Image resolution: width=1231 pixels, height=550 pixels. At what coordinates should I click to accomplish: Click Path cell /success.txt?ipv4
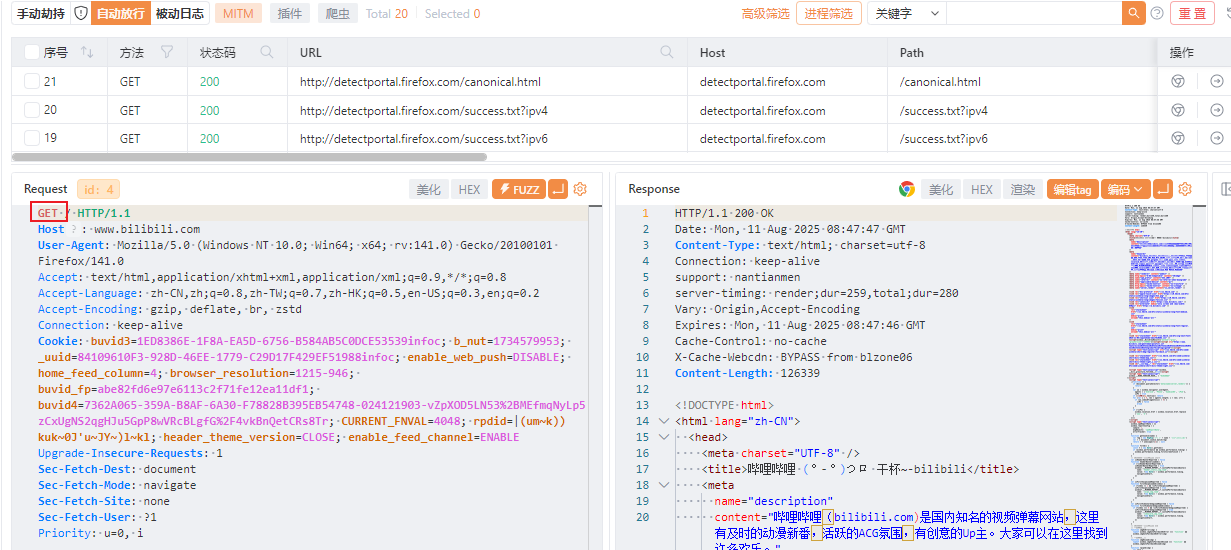(x=944, y=110)
